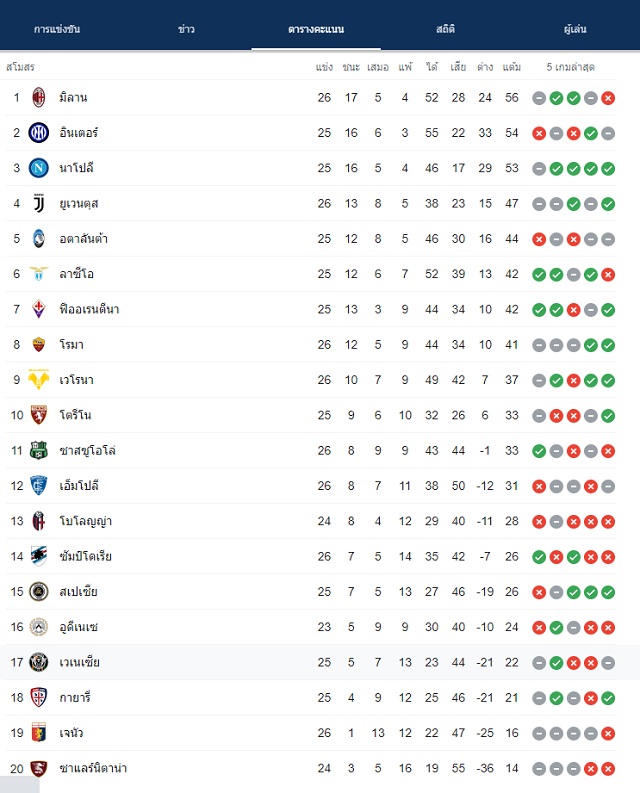Switch to the ผู้เล่น tab

point(575,29)
